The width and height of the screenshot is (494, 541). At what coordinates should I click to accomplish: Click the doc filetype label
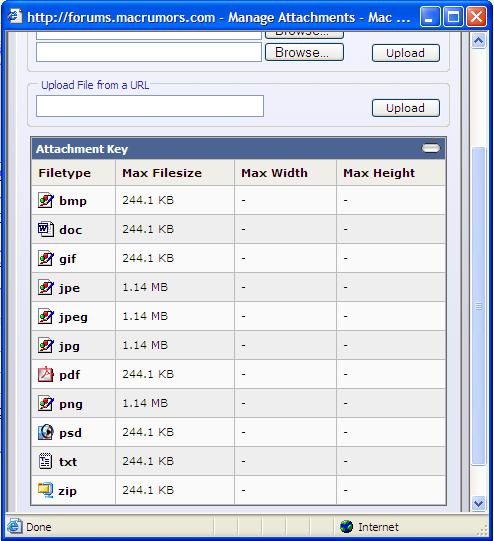tap(71, 229)
